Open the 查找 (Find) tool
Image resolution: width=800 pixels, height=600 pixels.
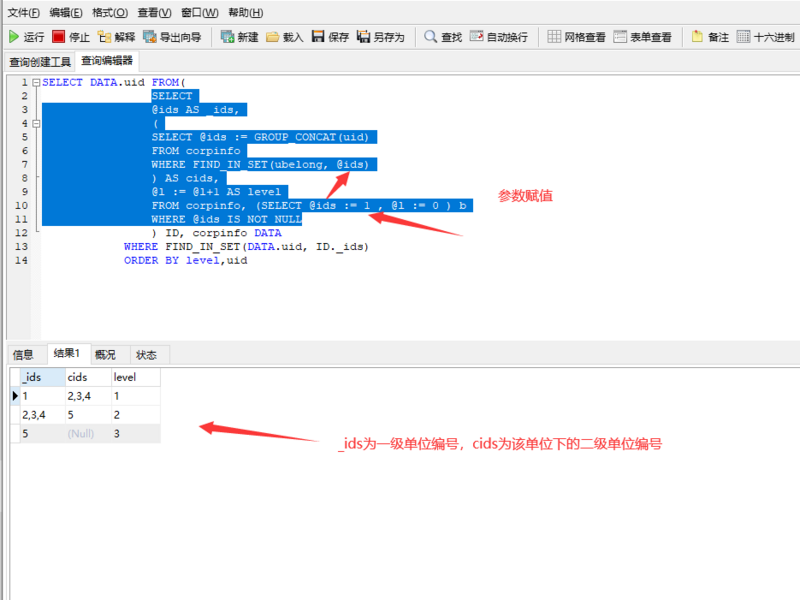click(443, 36)
